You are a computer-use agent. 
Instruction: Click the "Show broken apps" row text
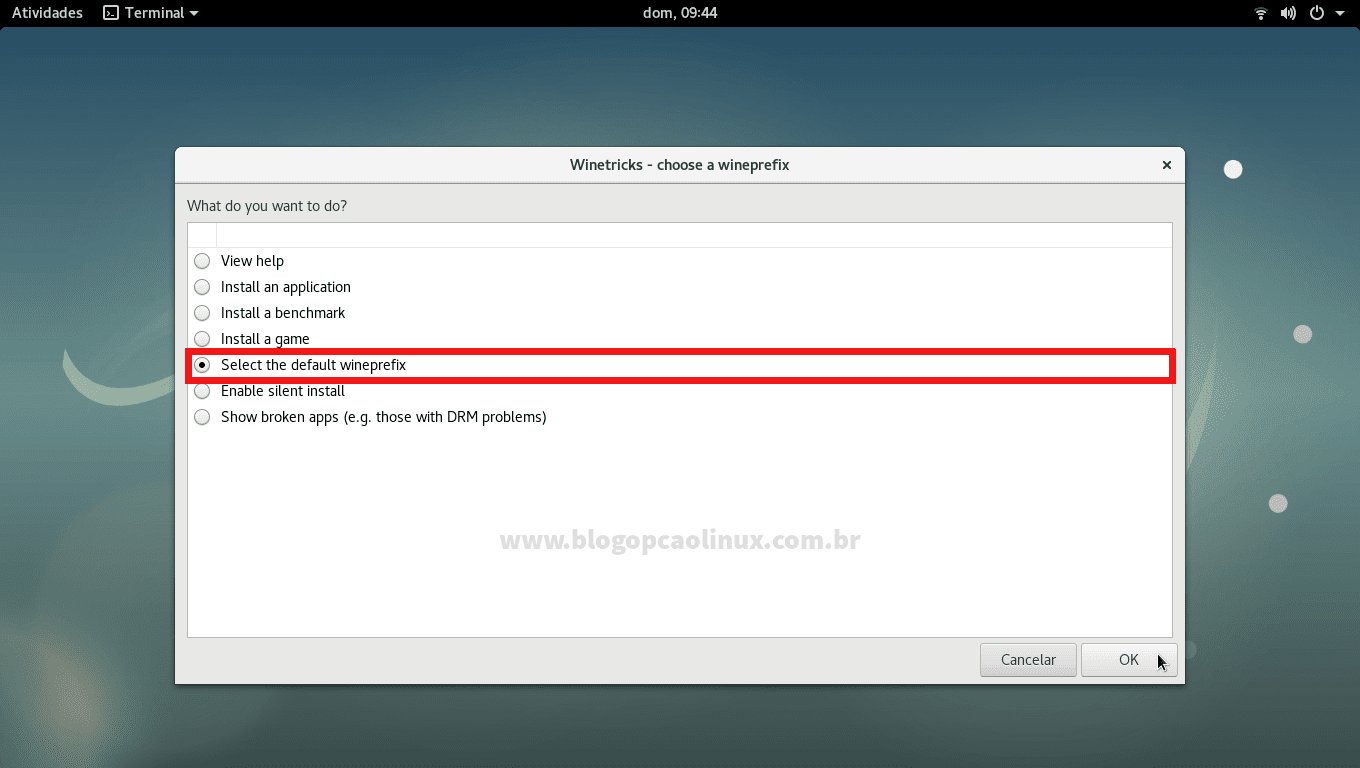(x=384, y=417)
